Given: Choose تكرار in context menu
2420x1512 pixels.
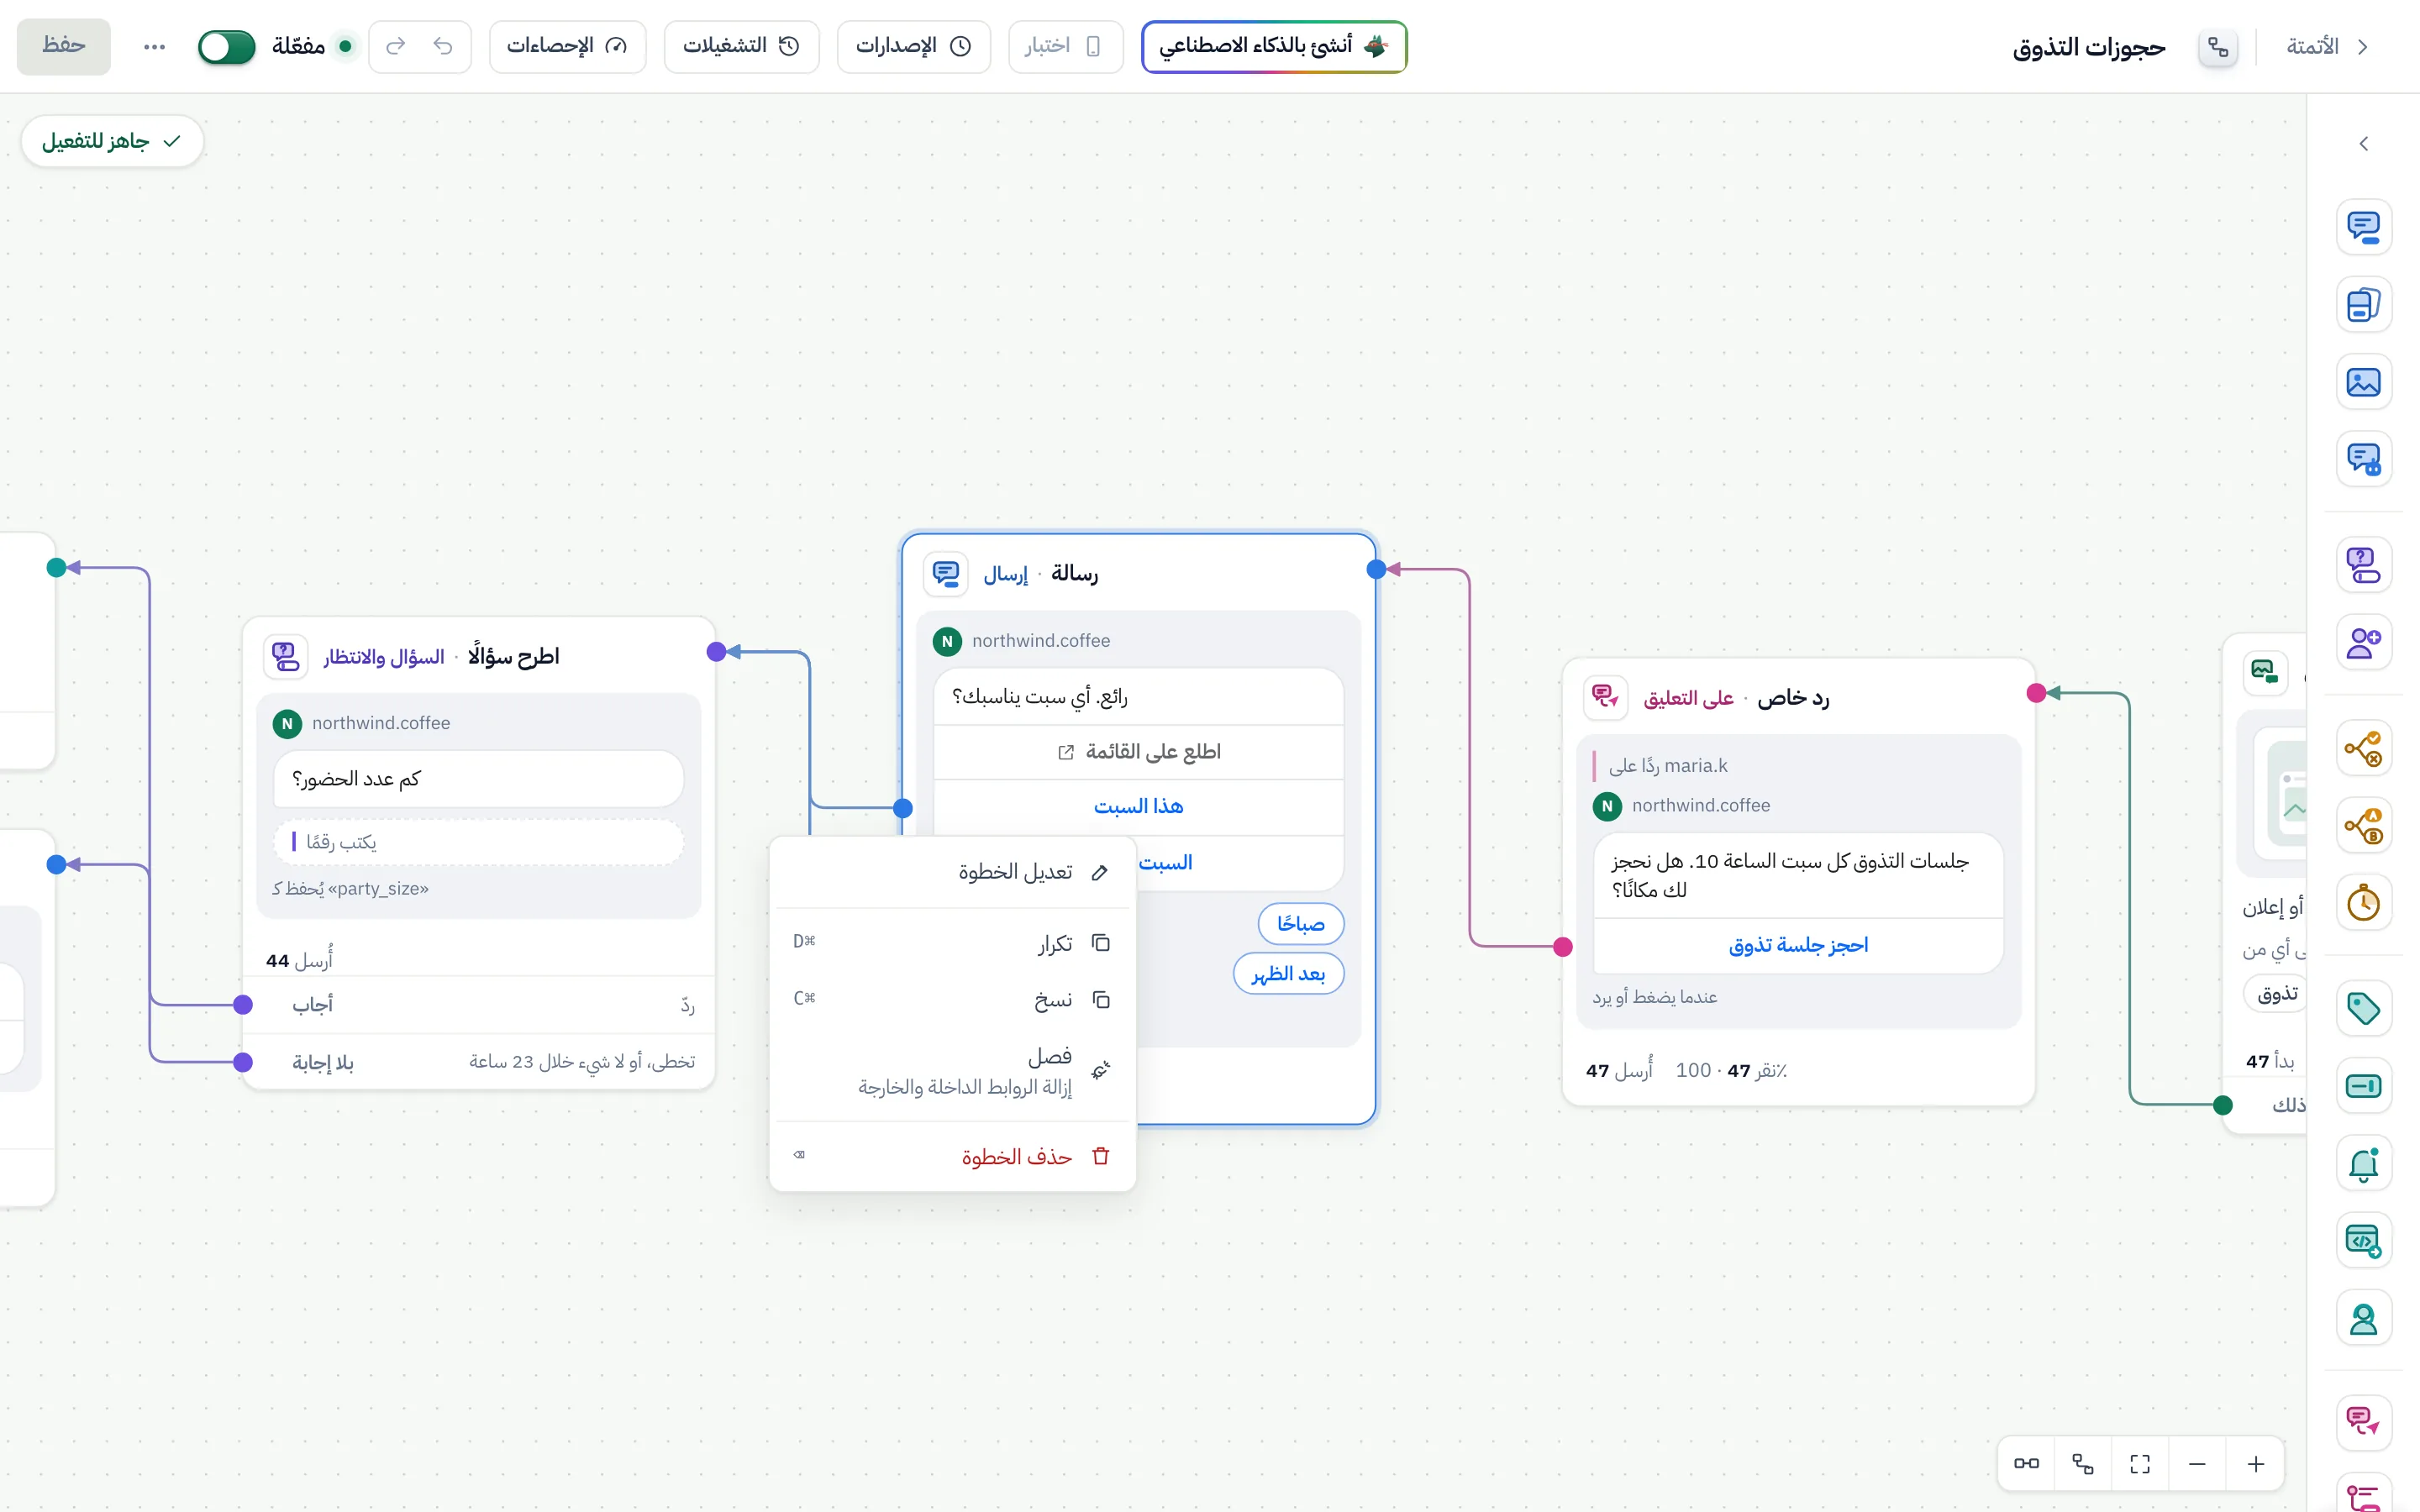Looking at the screenshot, I should tap(952, 943).
